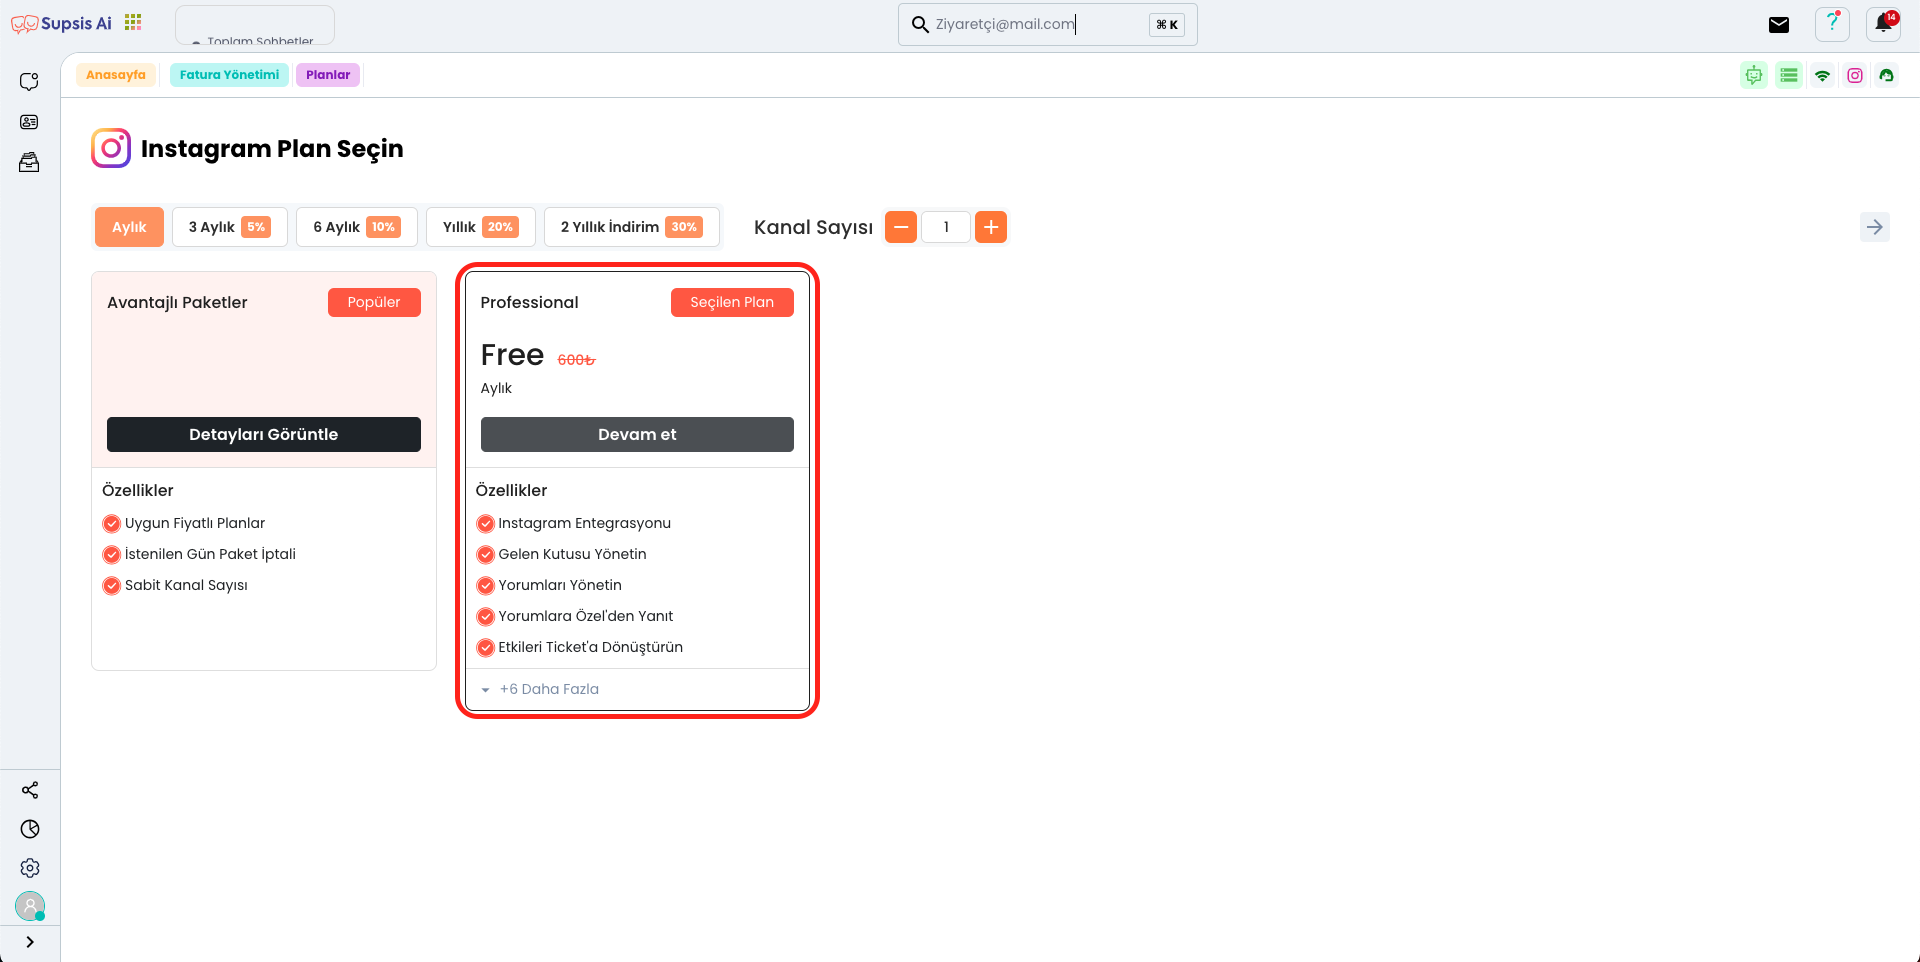Click Gelen Kutusu Yönetin feature row

point(562,554)
